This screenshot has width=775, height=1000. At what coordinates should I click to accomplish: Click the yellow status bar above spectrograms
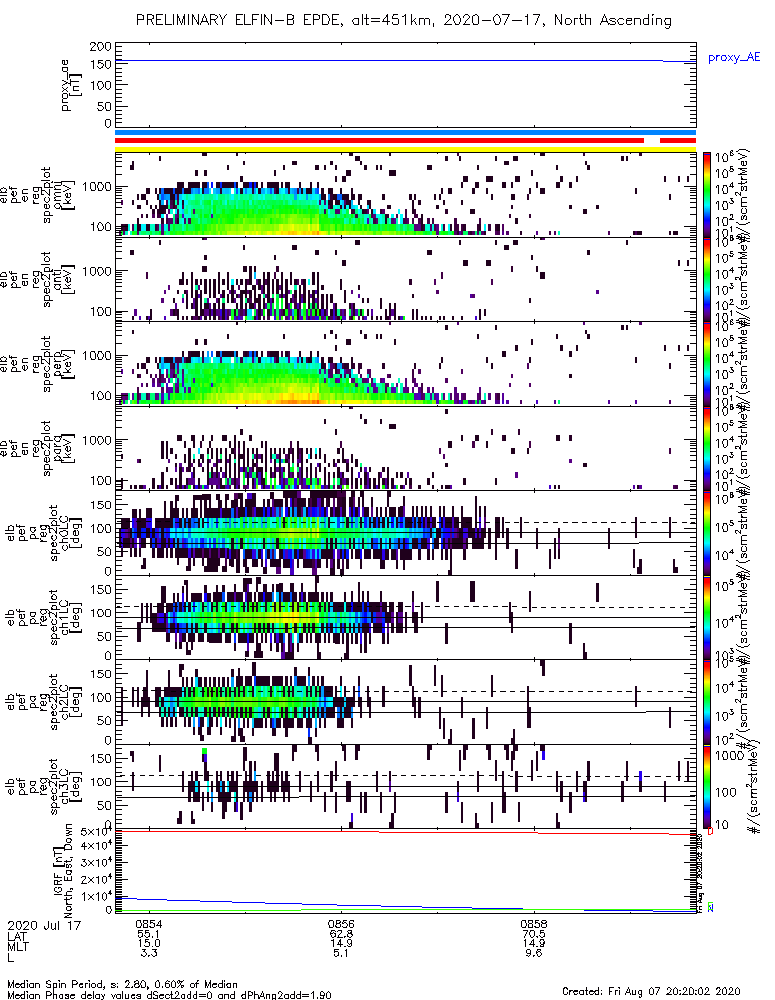(405, 149)
